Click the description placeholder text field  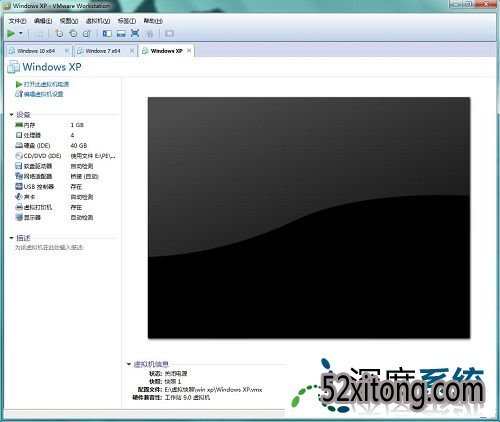coord(49,248)
